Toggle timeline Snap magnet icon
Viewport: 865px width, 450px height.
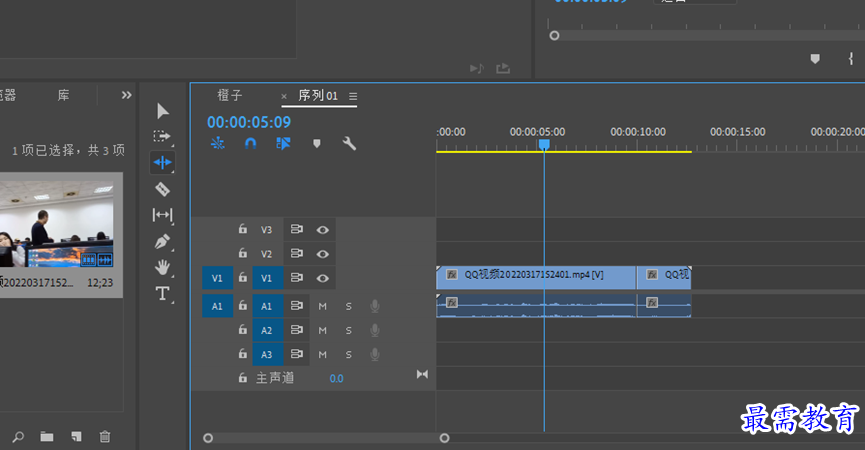click(250, 144)
